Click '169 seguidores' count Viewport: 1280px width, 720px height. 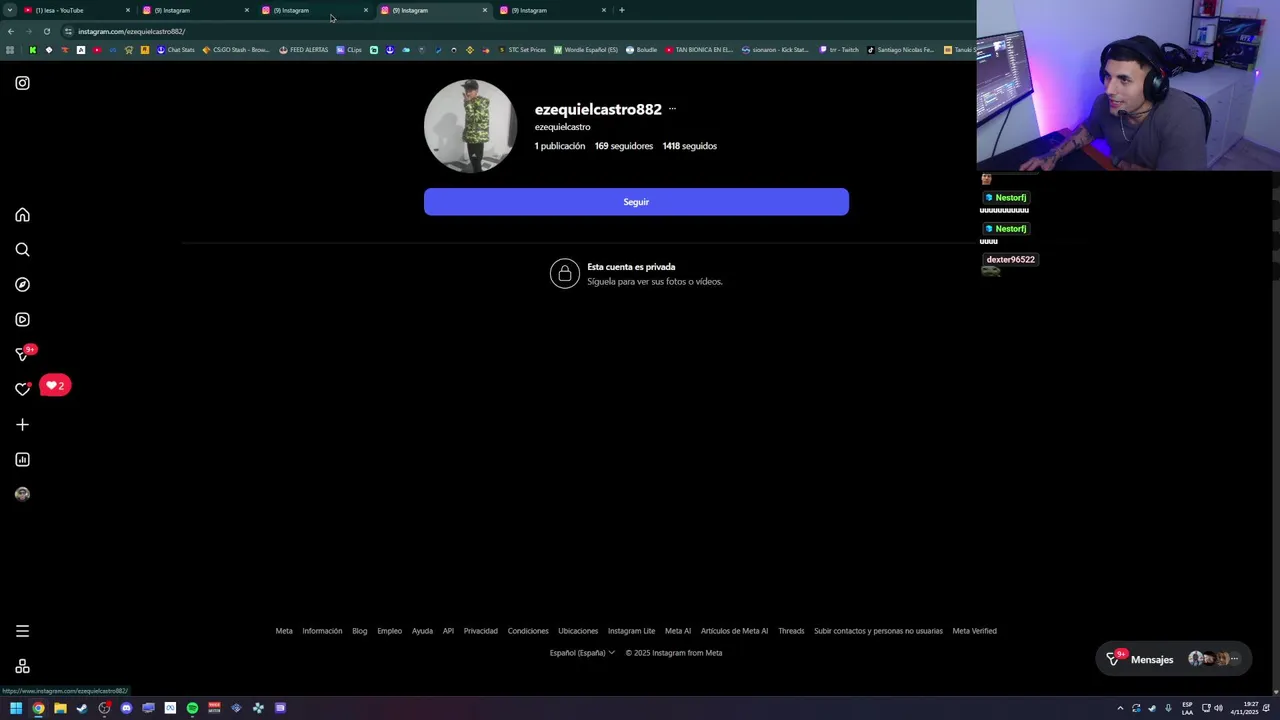[624, 146]
